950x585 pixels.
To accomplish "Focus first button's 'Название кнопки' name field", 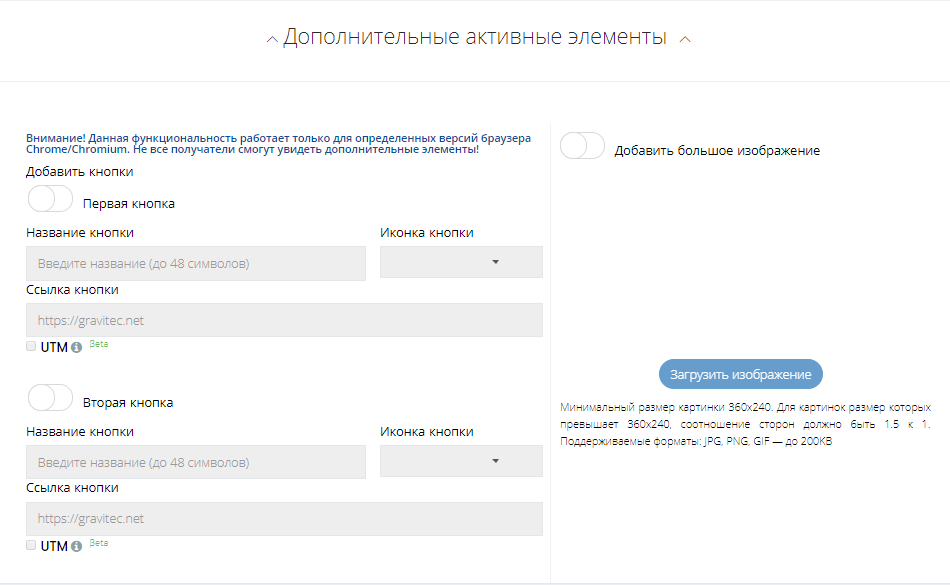I will click(196, 263).
